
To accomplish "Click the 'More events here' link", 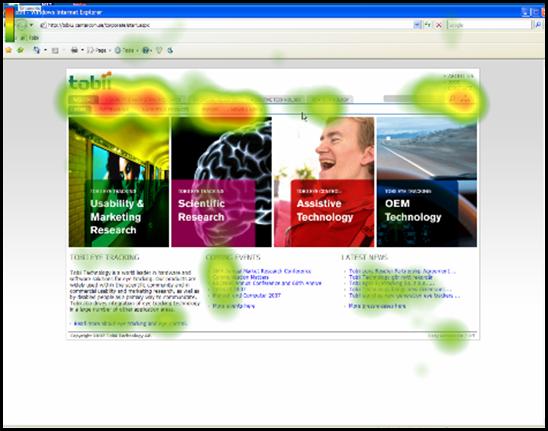I will tap(233, 306).
